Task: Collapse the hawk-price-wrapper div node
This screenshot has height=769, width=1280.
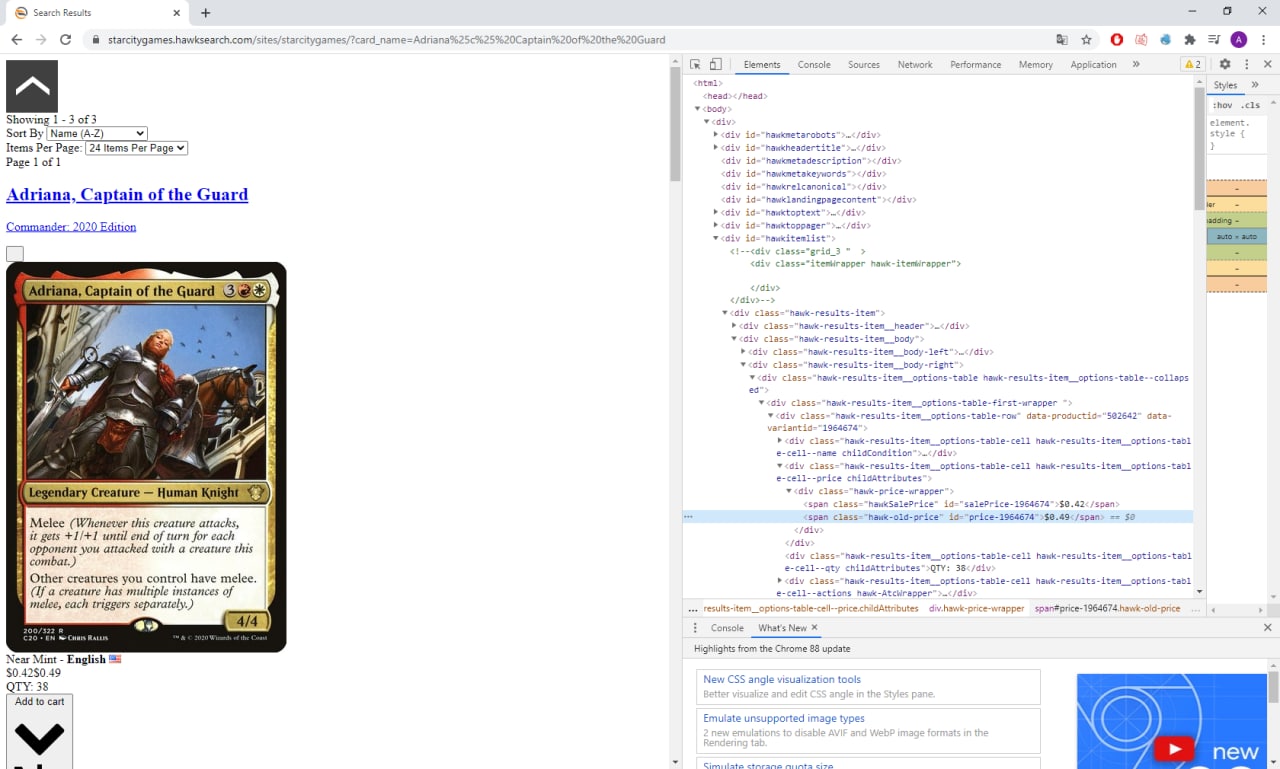Action: coord(788,492)
